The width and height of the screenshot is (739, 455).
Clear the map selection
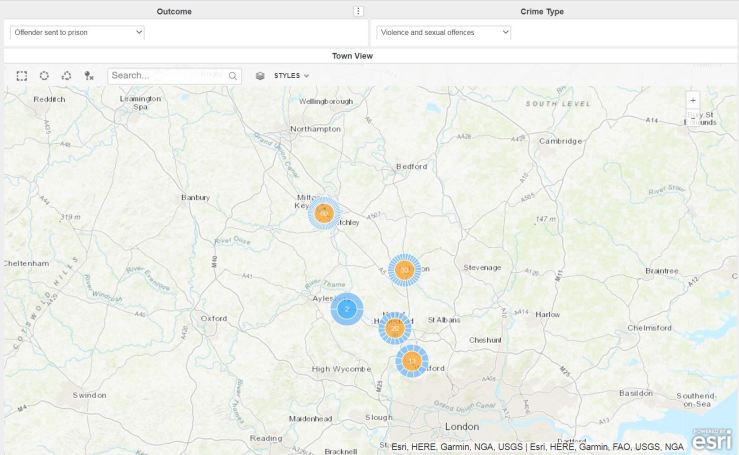pyautogui.click(x=89, y=76)
